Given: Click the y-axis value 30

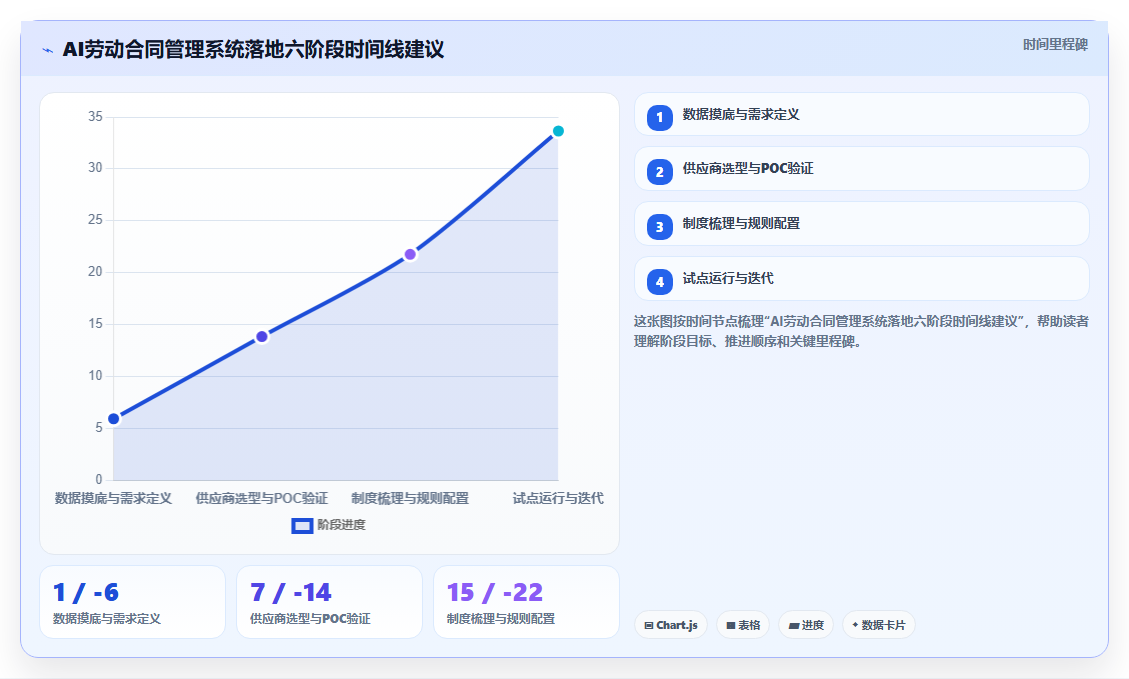Looking at the screenshot, I should tap(95, 168).
